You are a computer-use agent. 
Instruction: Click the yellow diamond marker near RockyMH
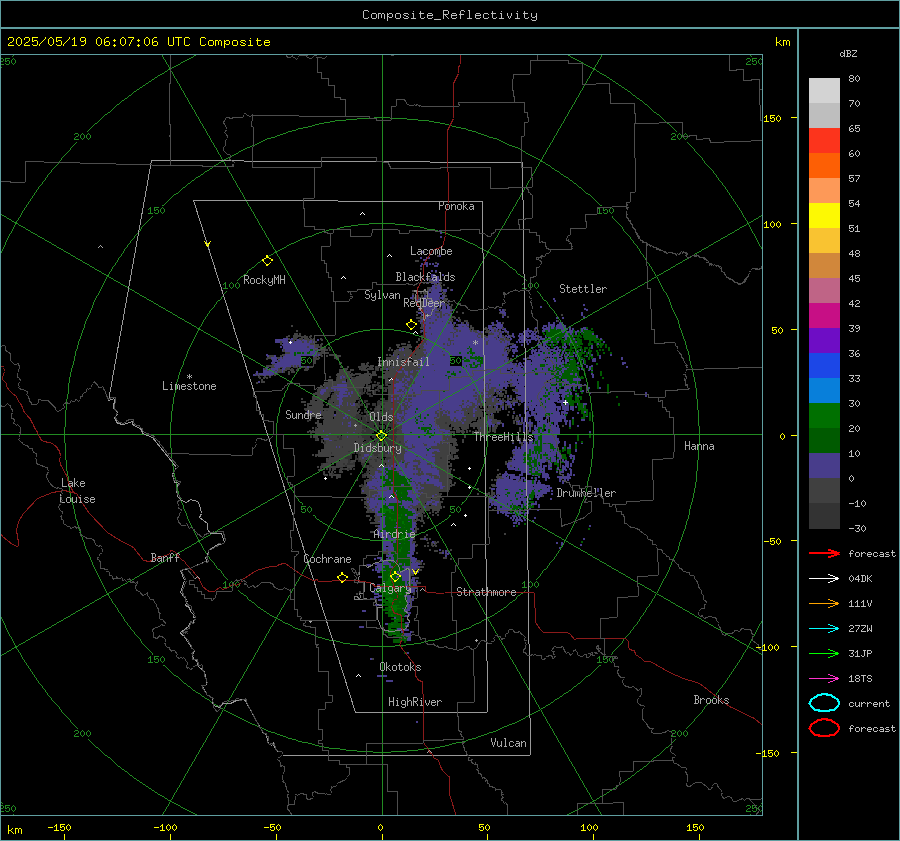tap(267, 261)
